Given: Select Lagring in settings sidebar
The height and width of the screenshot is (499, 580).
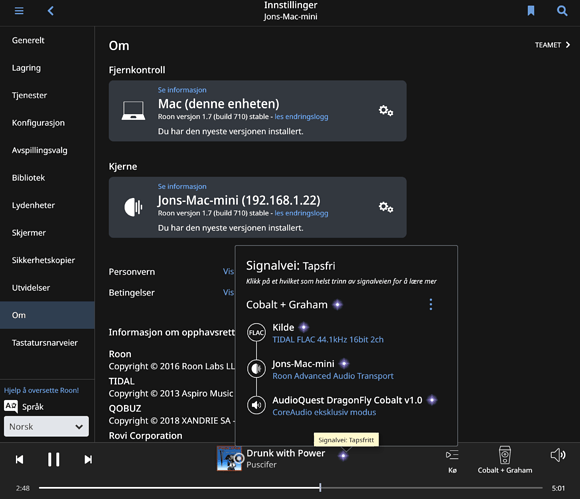Looking at the screenshot, I should tap(26, 68).
